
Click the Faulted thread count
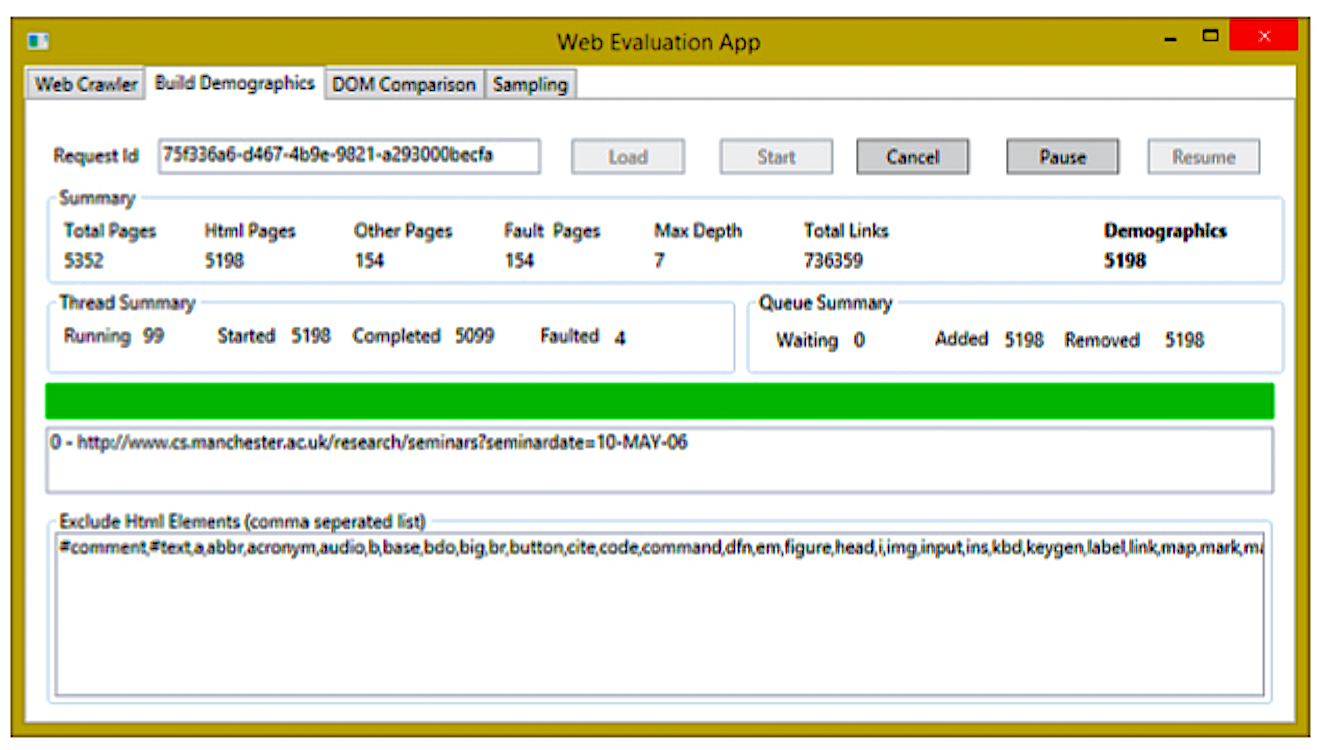coord(620,338)
